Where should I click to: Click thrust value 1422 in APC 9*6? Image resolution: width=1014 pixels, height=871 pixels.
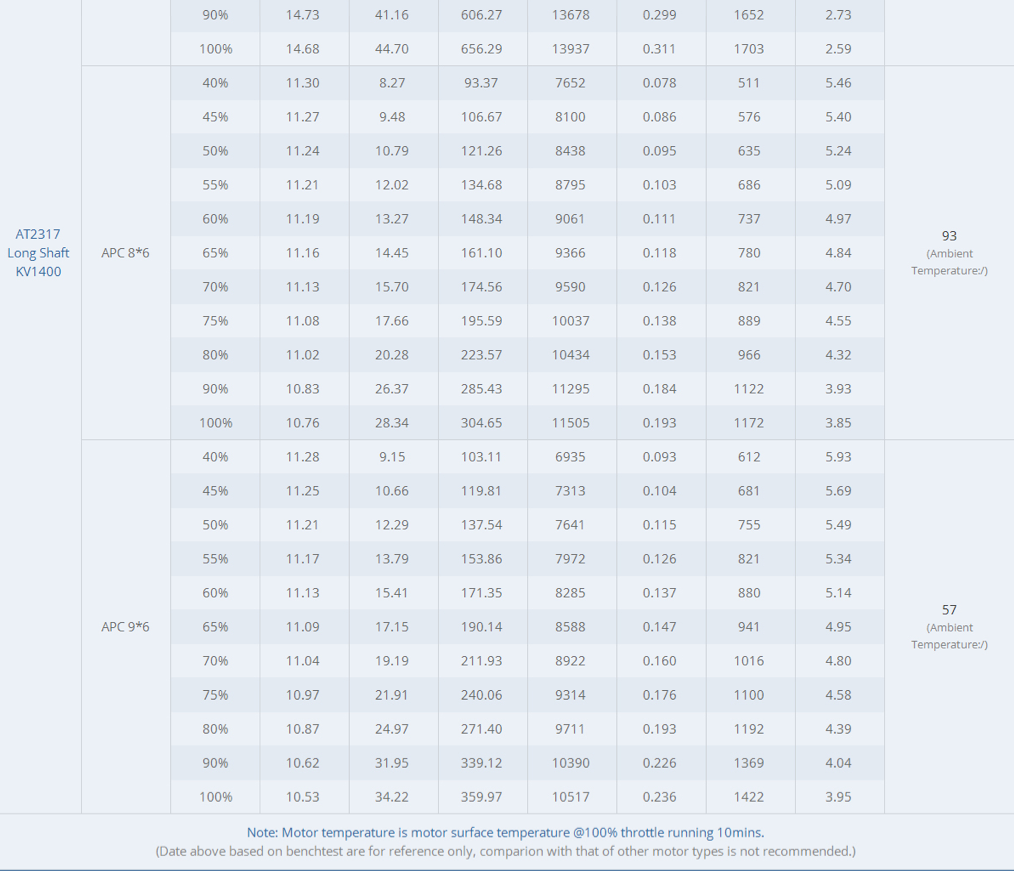click(x=749, y=797)
